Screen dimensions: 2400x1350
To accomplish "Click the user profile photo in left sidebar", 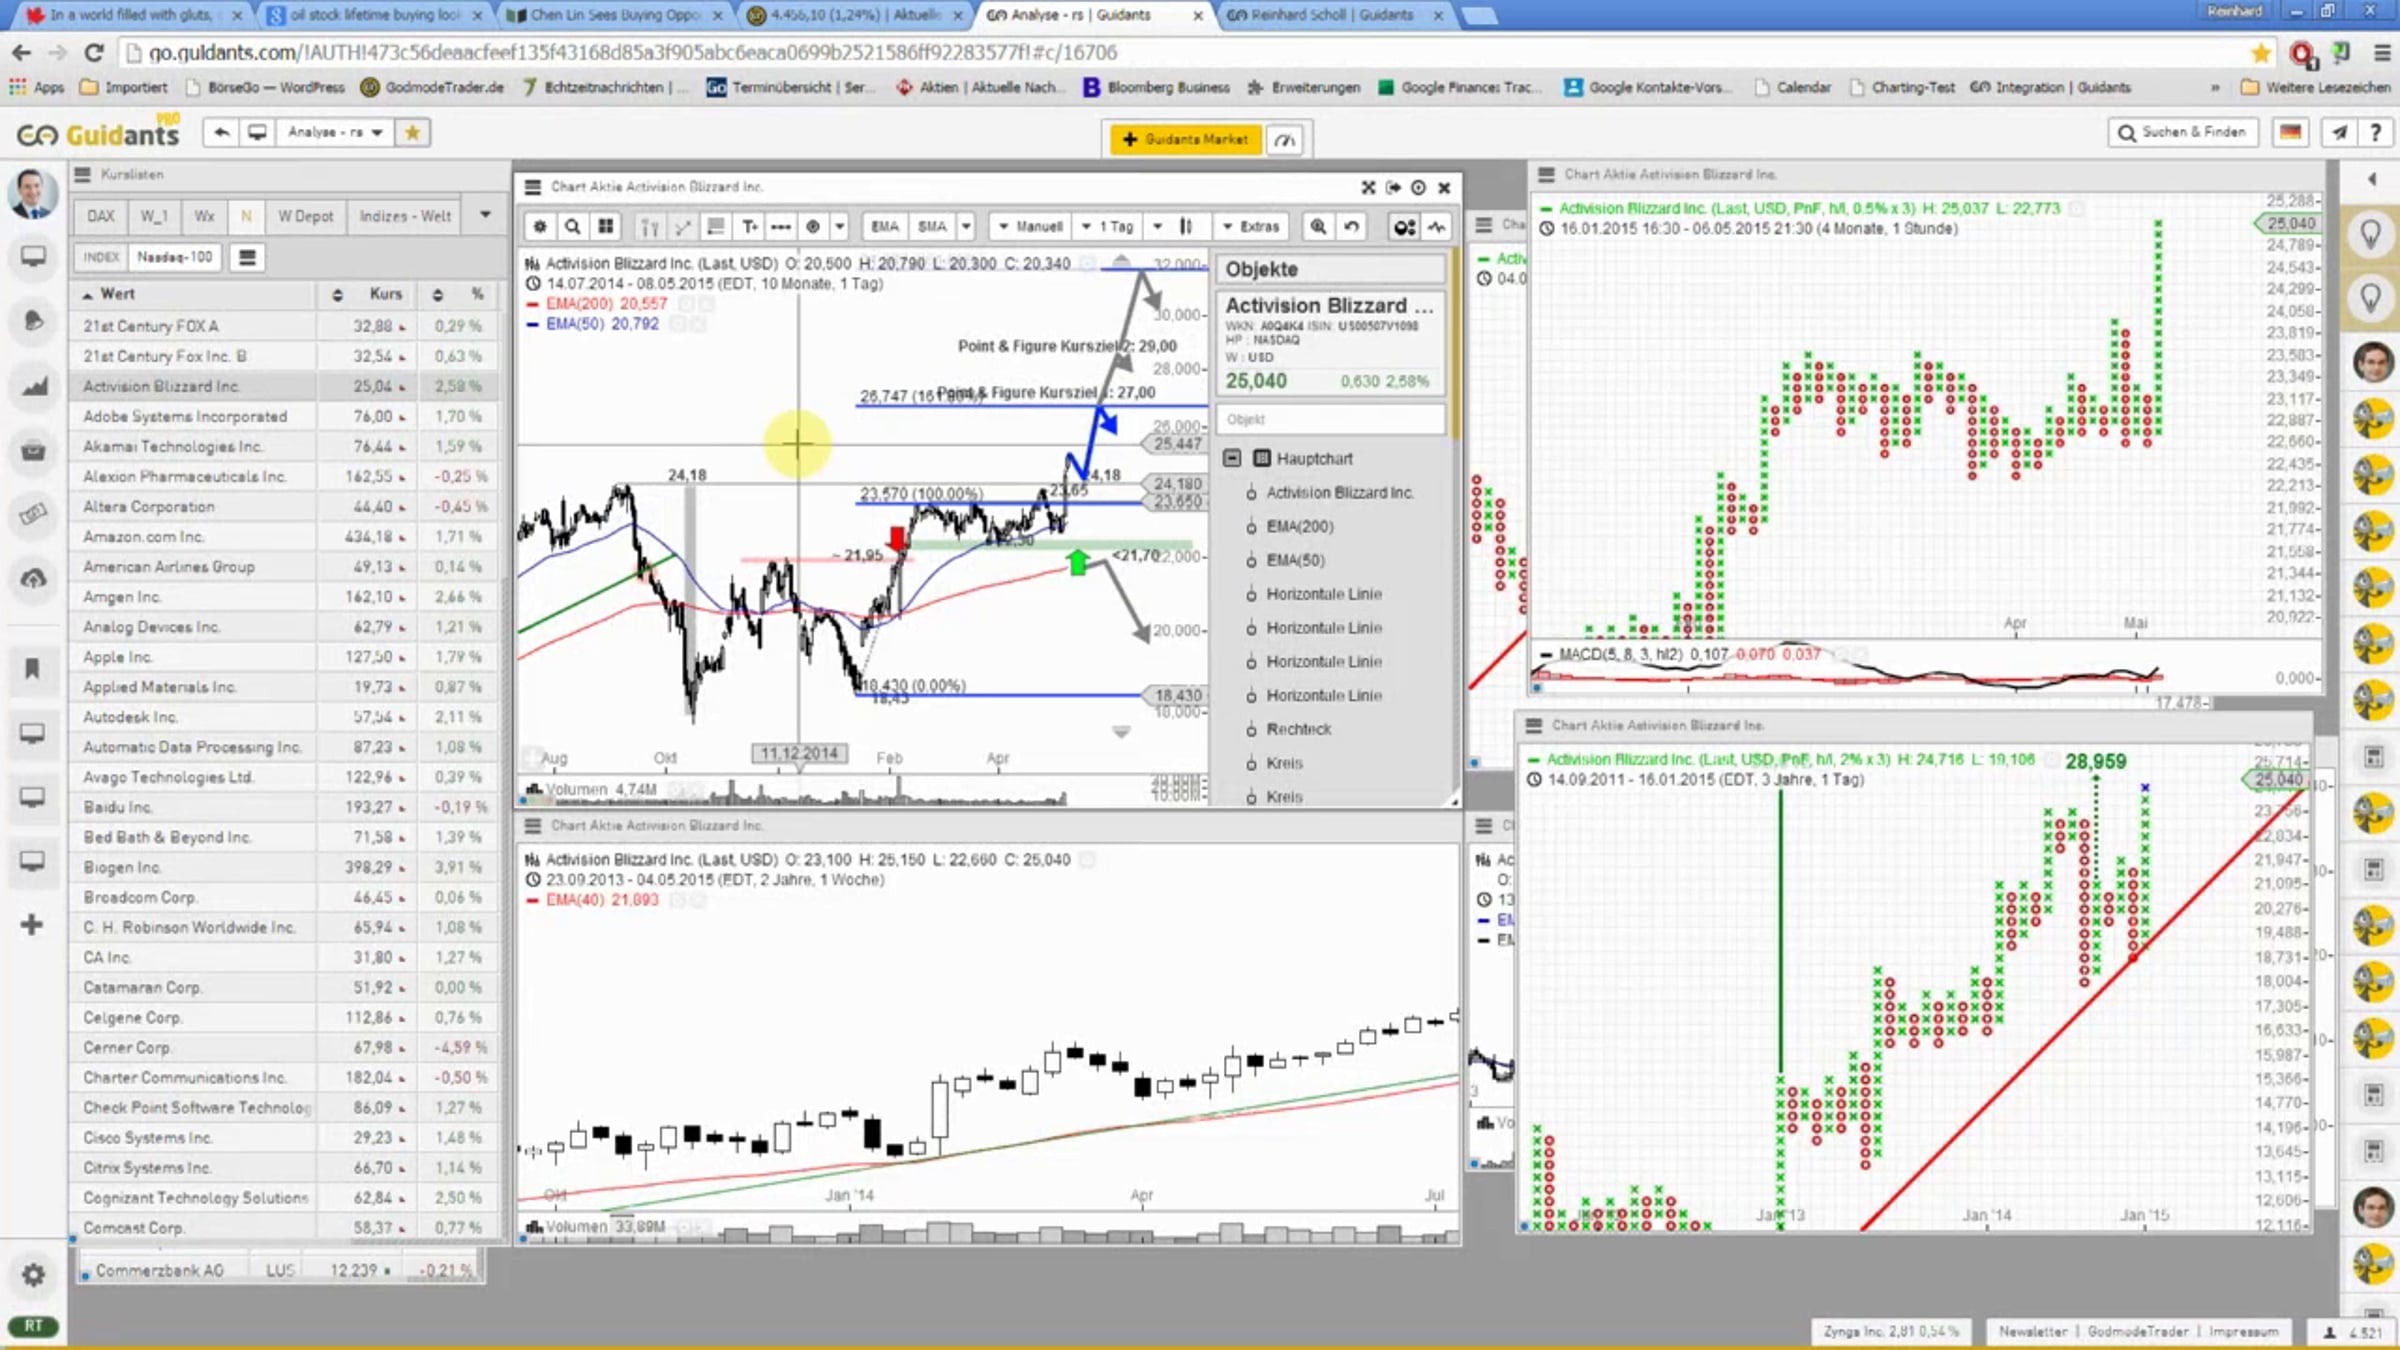I will pyautogui.click(x=32, y=193).
